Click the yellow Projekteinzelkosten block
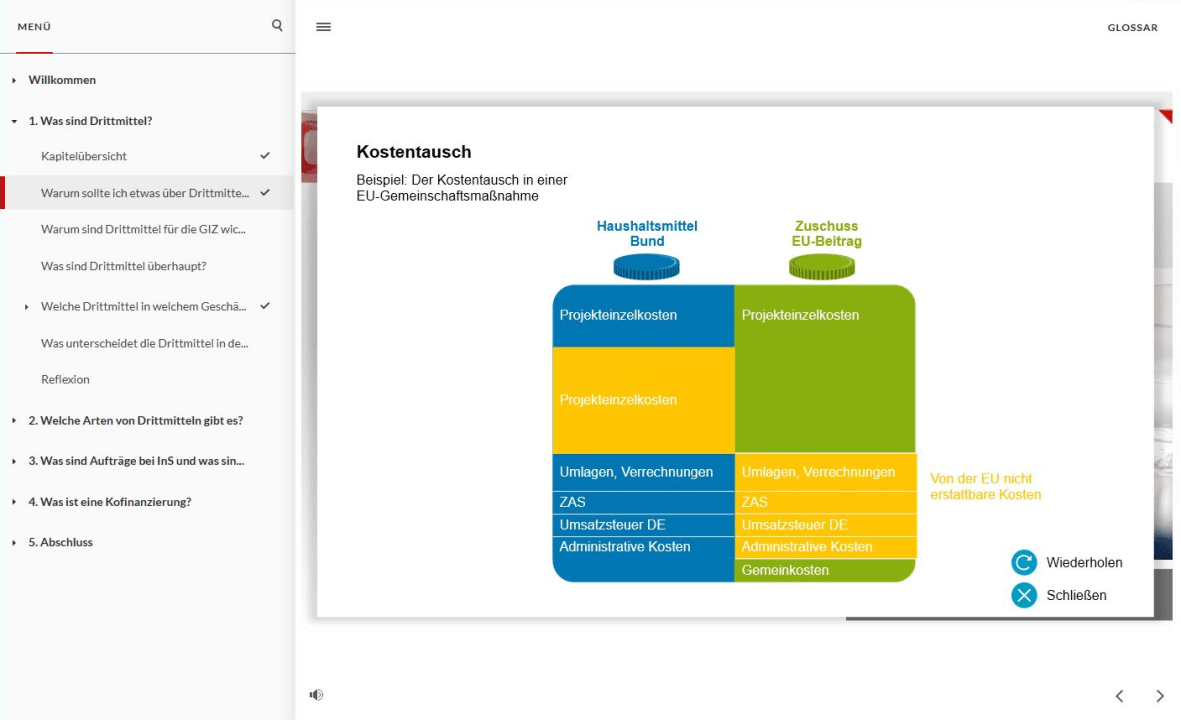This screenshot has width=1181, height=720. 643,400
